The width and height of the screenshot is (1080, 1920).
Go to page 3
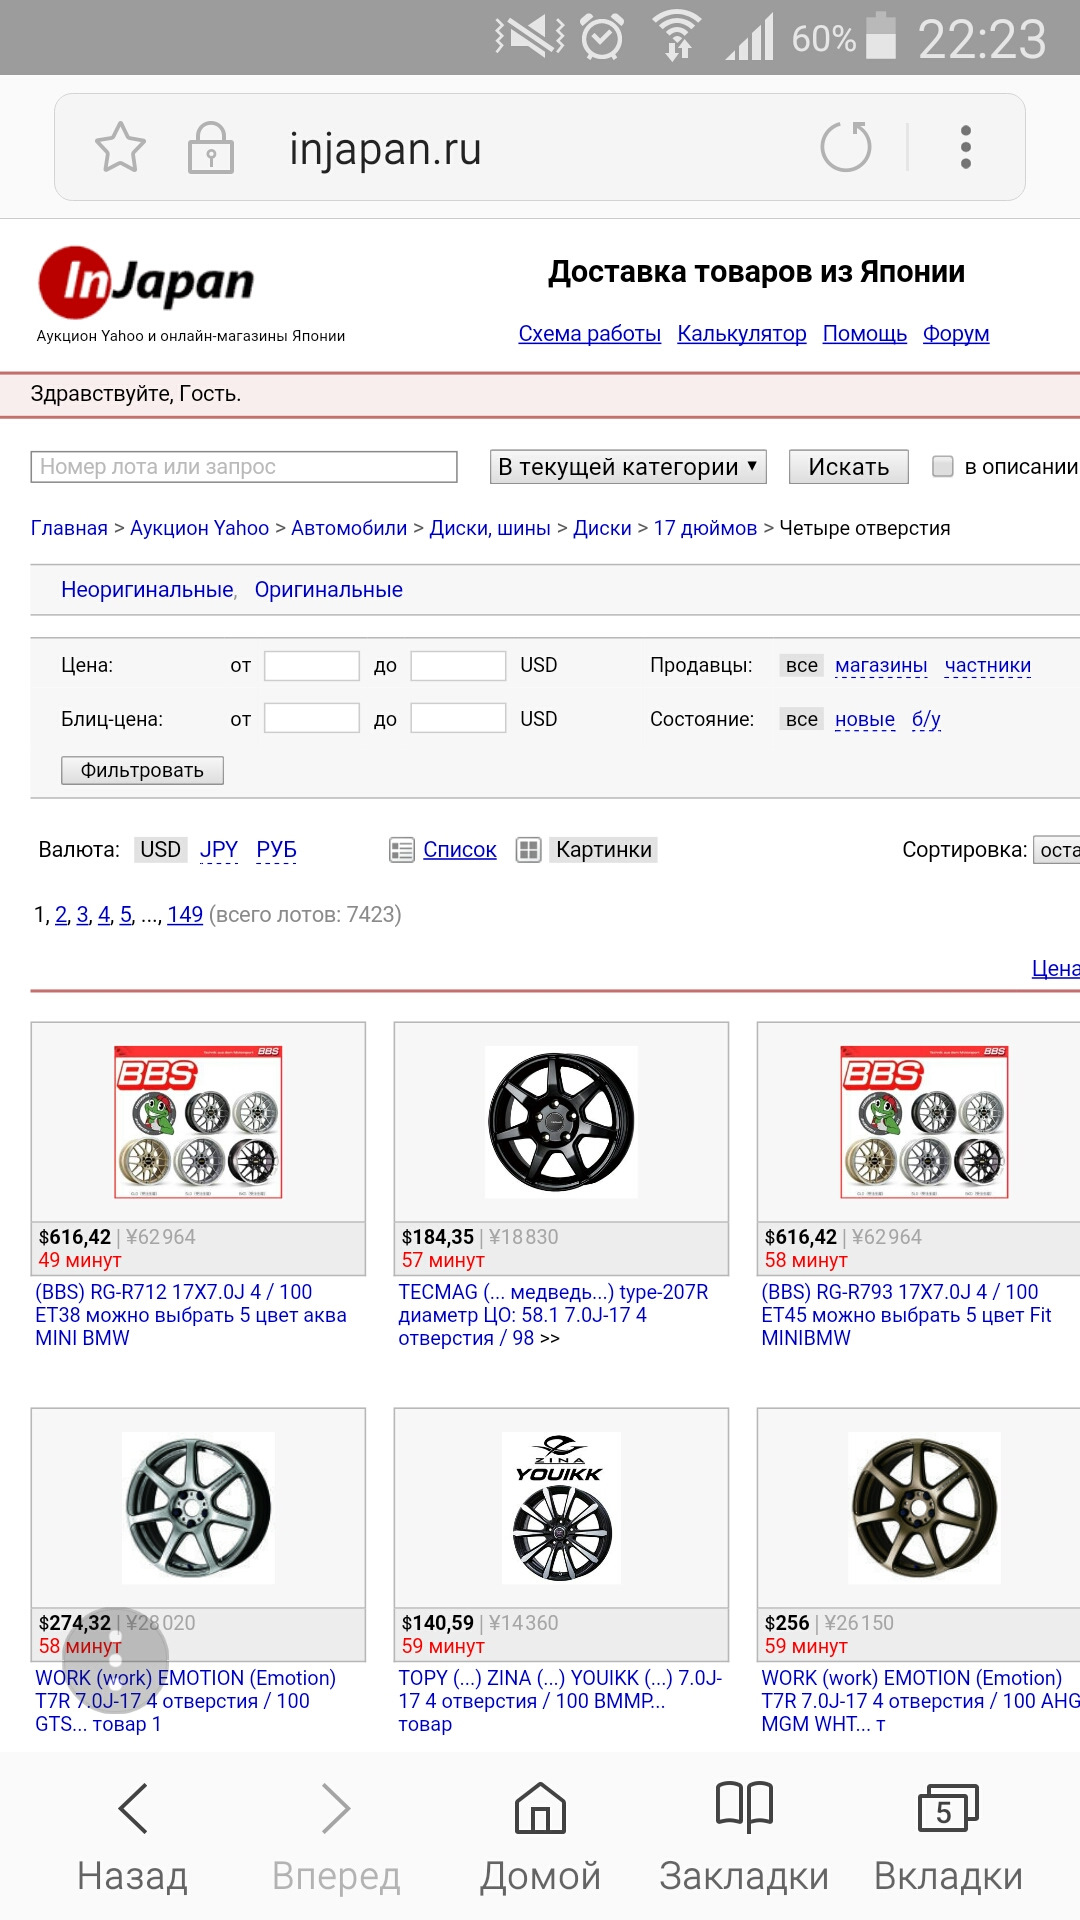pyautogui.click(x=83, y=915)
